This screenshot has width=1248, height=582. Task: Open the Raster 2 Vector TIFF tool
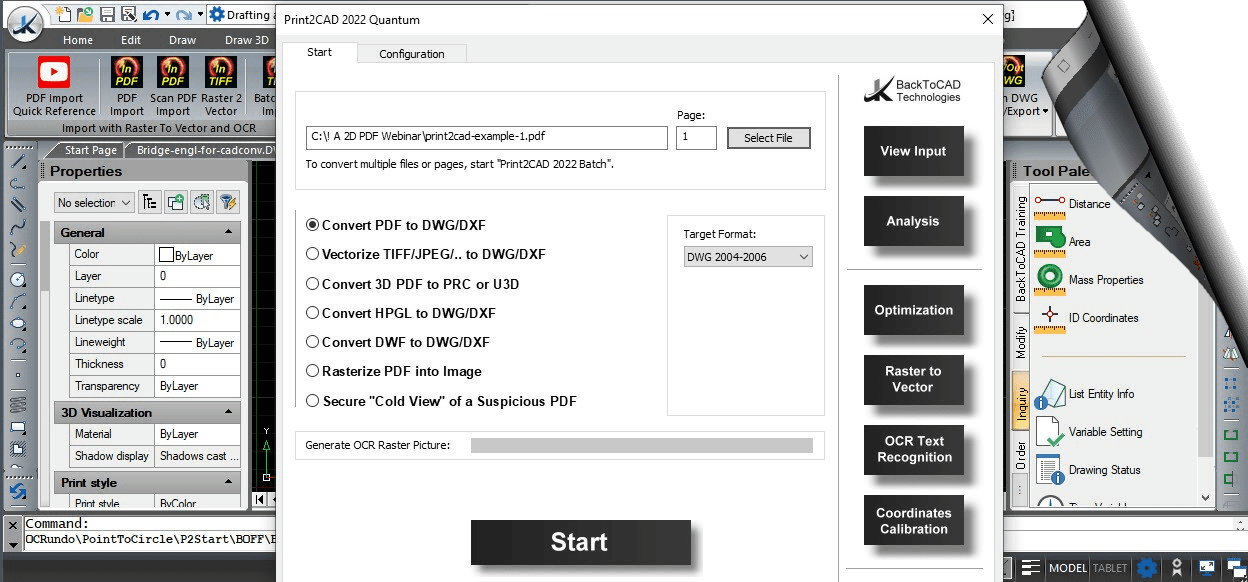(x=221, y=86)
